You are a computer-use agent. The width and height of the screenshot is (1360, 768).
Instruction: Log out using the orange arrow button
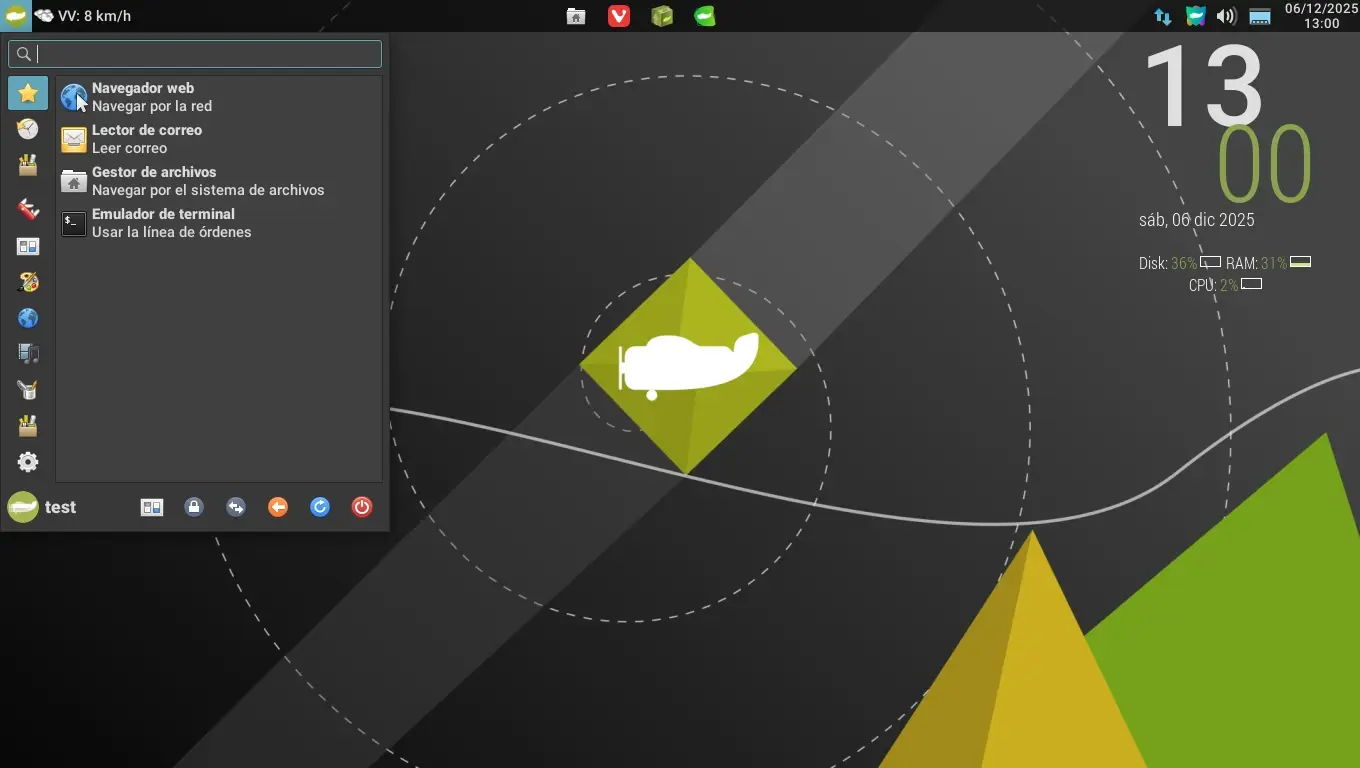[x=278, y=507]
